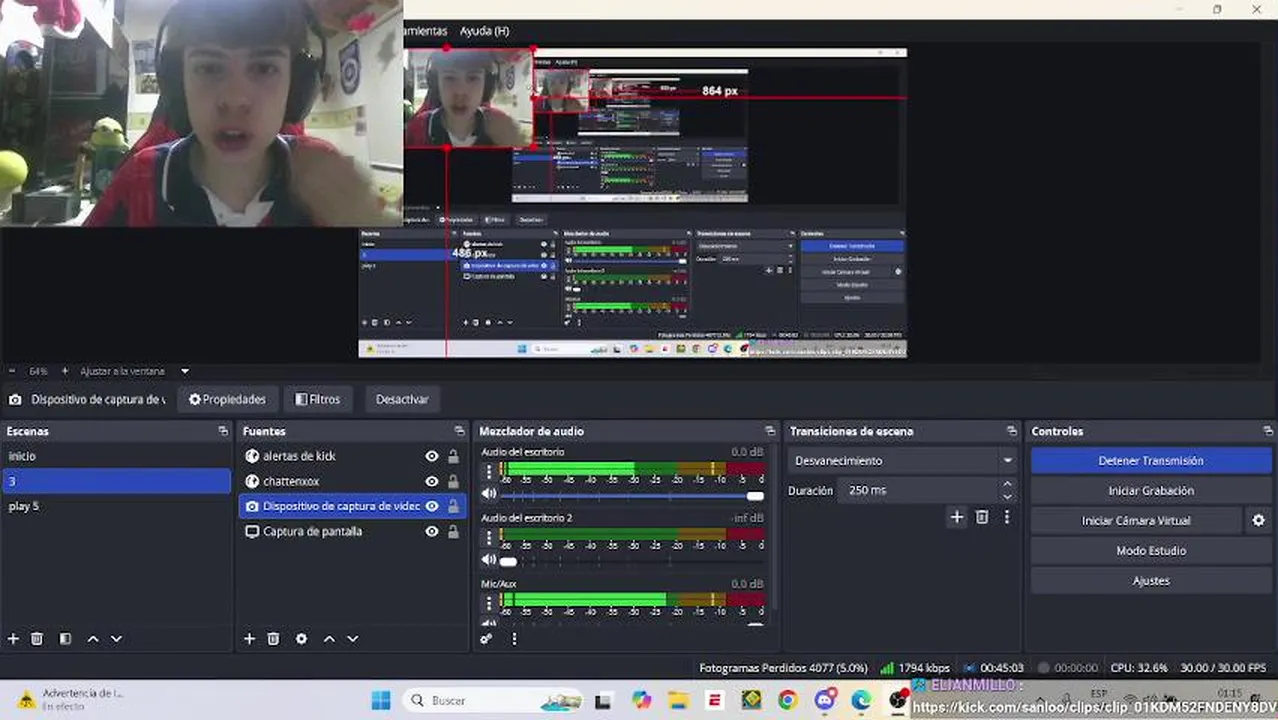Undock the Fuentes panel with header icon
The height and width of the screenshot is (720, 1278).
[x=459, y=431]
